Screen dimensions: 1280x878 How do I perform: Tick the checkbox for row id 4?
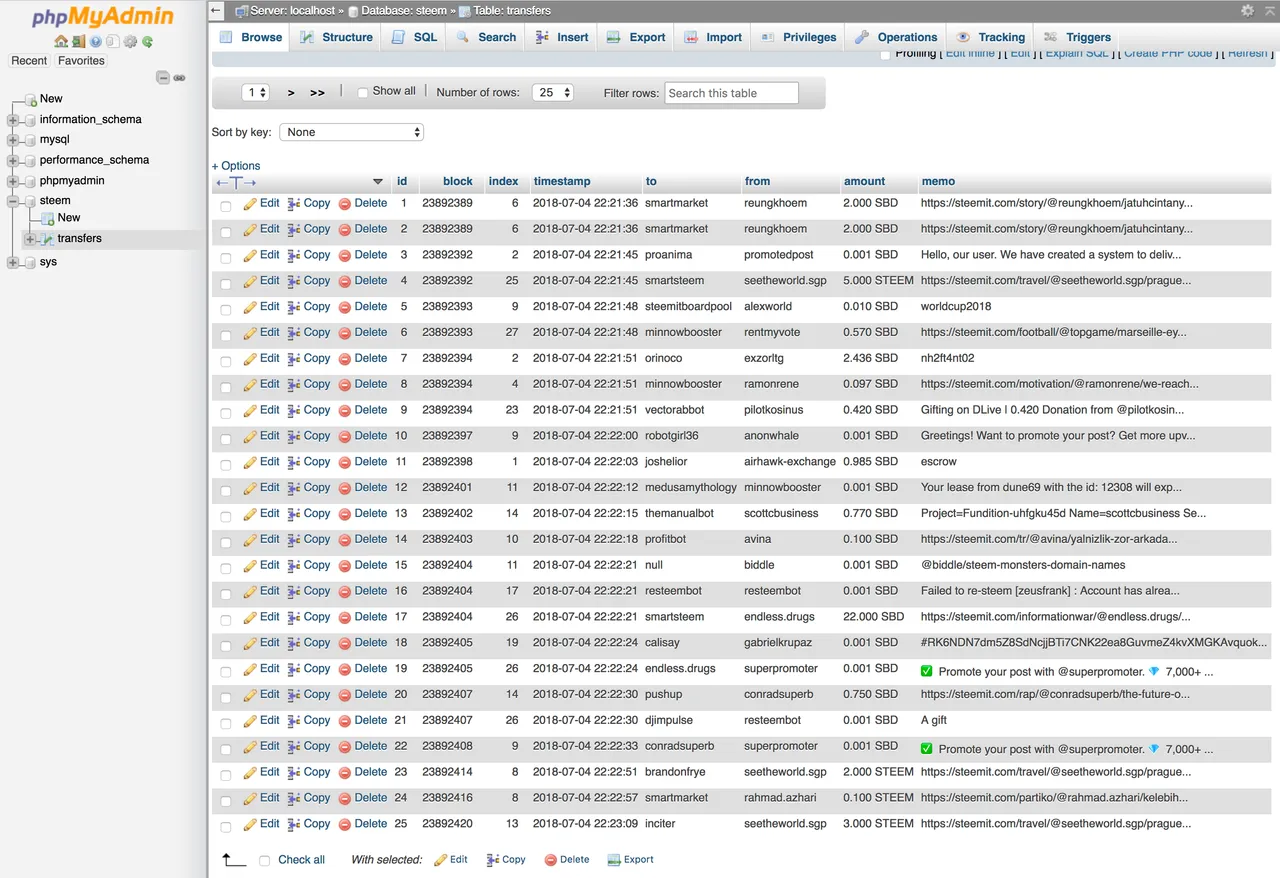click(x=225, y=283)
